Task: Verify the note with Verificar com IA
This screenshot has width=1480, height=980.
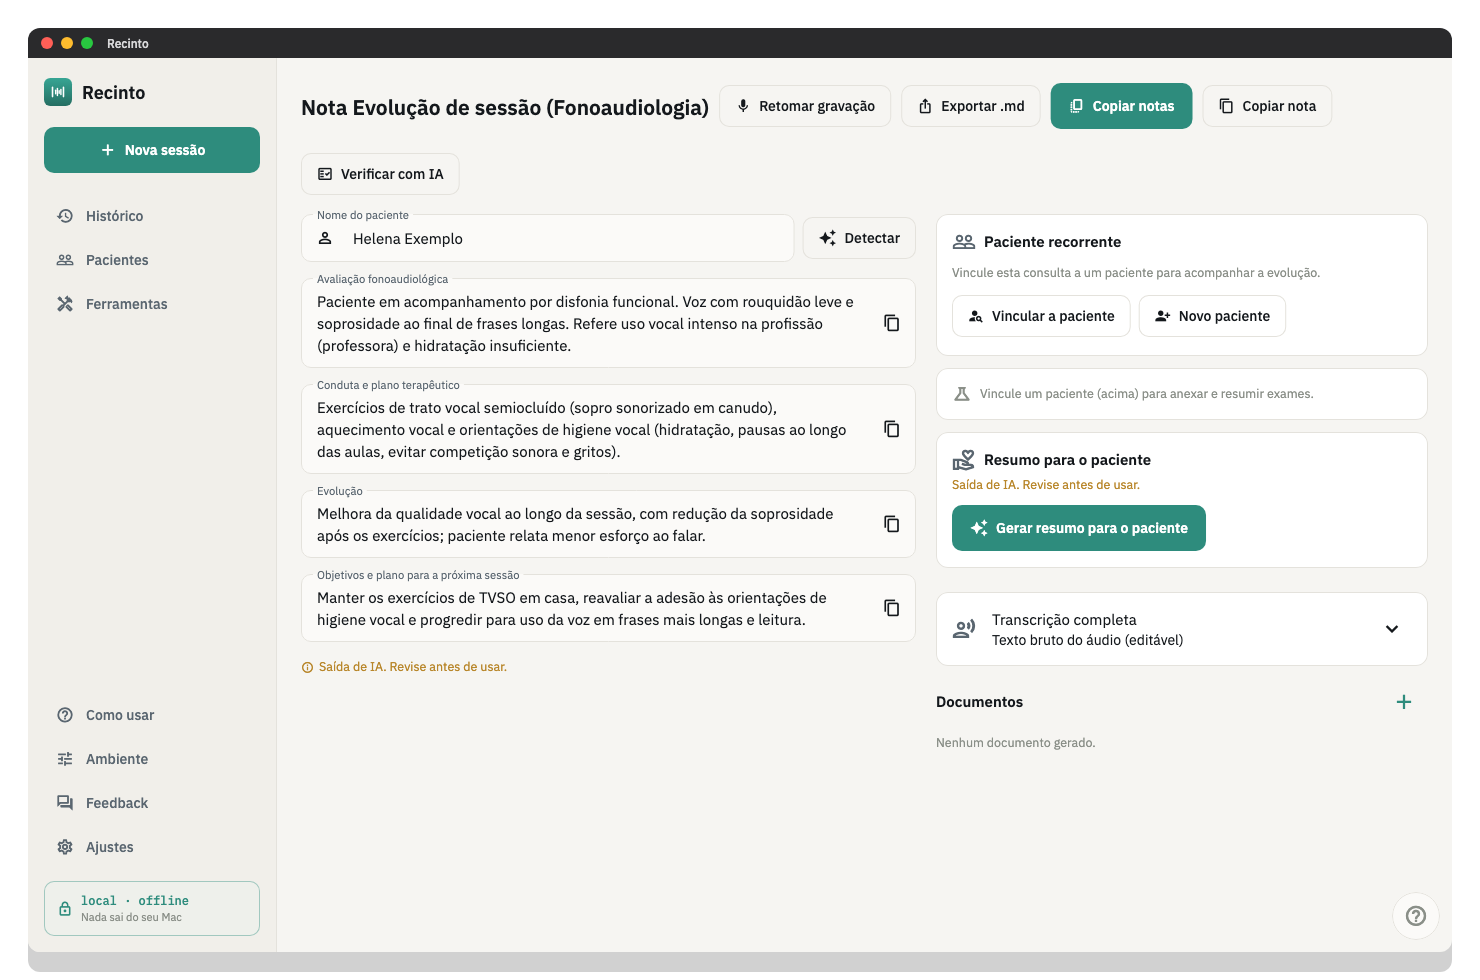Action: coord(380,174)
